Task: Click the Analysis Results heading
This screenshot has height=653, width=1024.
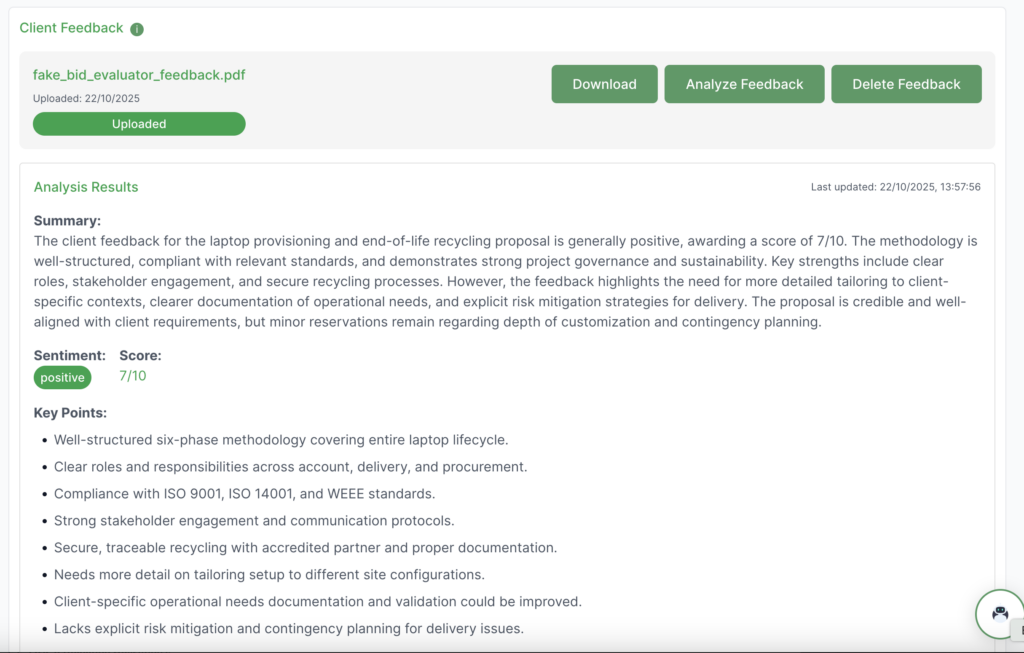Action: 86,187
